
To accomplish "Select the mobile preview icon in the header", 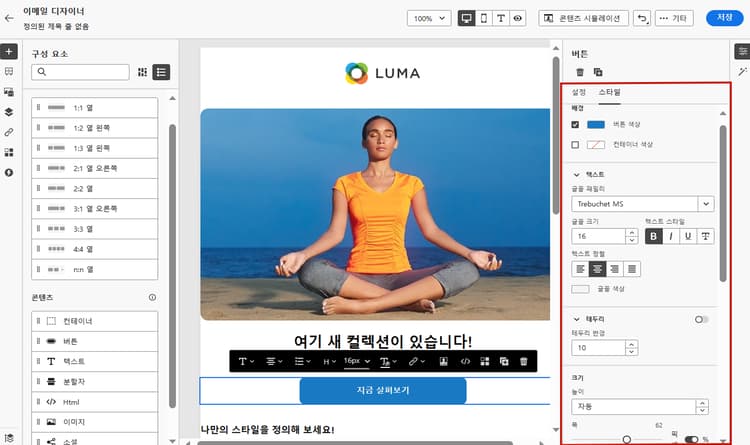I will pos(484,18).
